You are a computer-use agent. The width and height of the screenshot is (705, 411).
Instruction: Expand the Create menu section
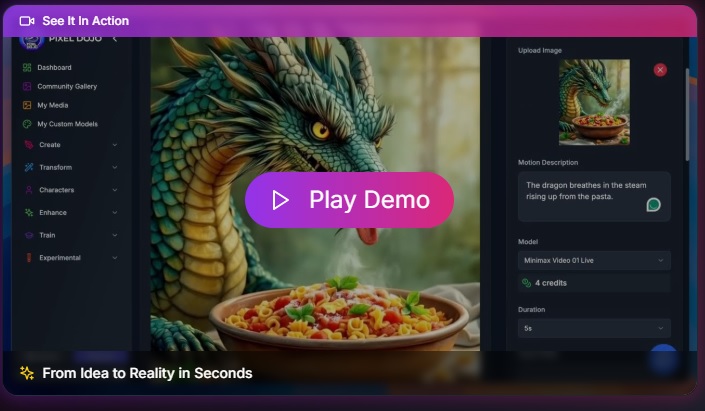click(x=114, y=145)
